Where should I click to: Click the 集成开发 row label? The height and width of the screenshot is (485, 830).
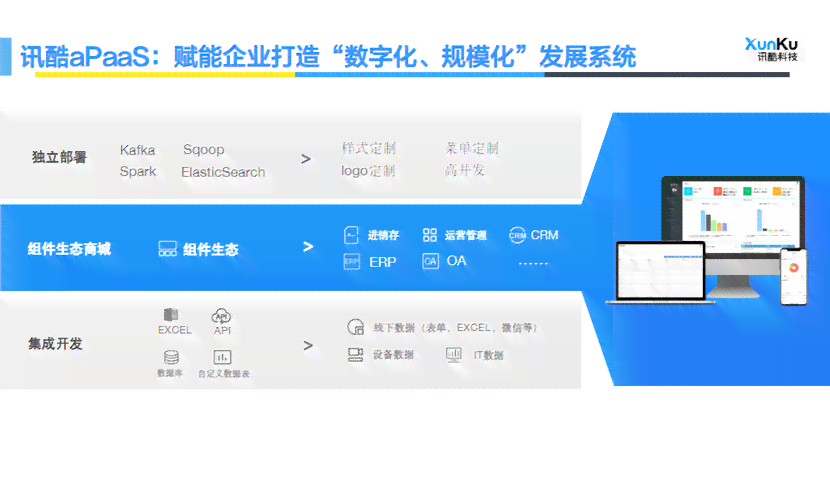coord(56,344)
